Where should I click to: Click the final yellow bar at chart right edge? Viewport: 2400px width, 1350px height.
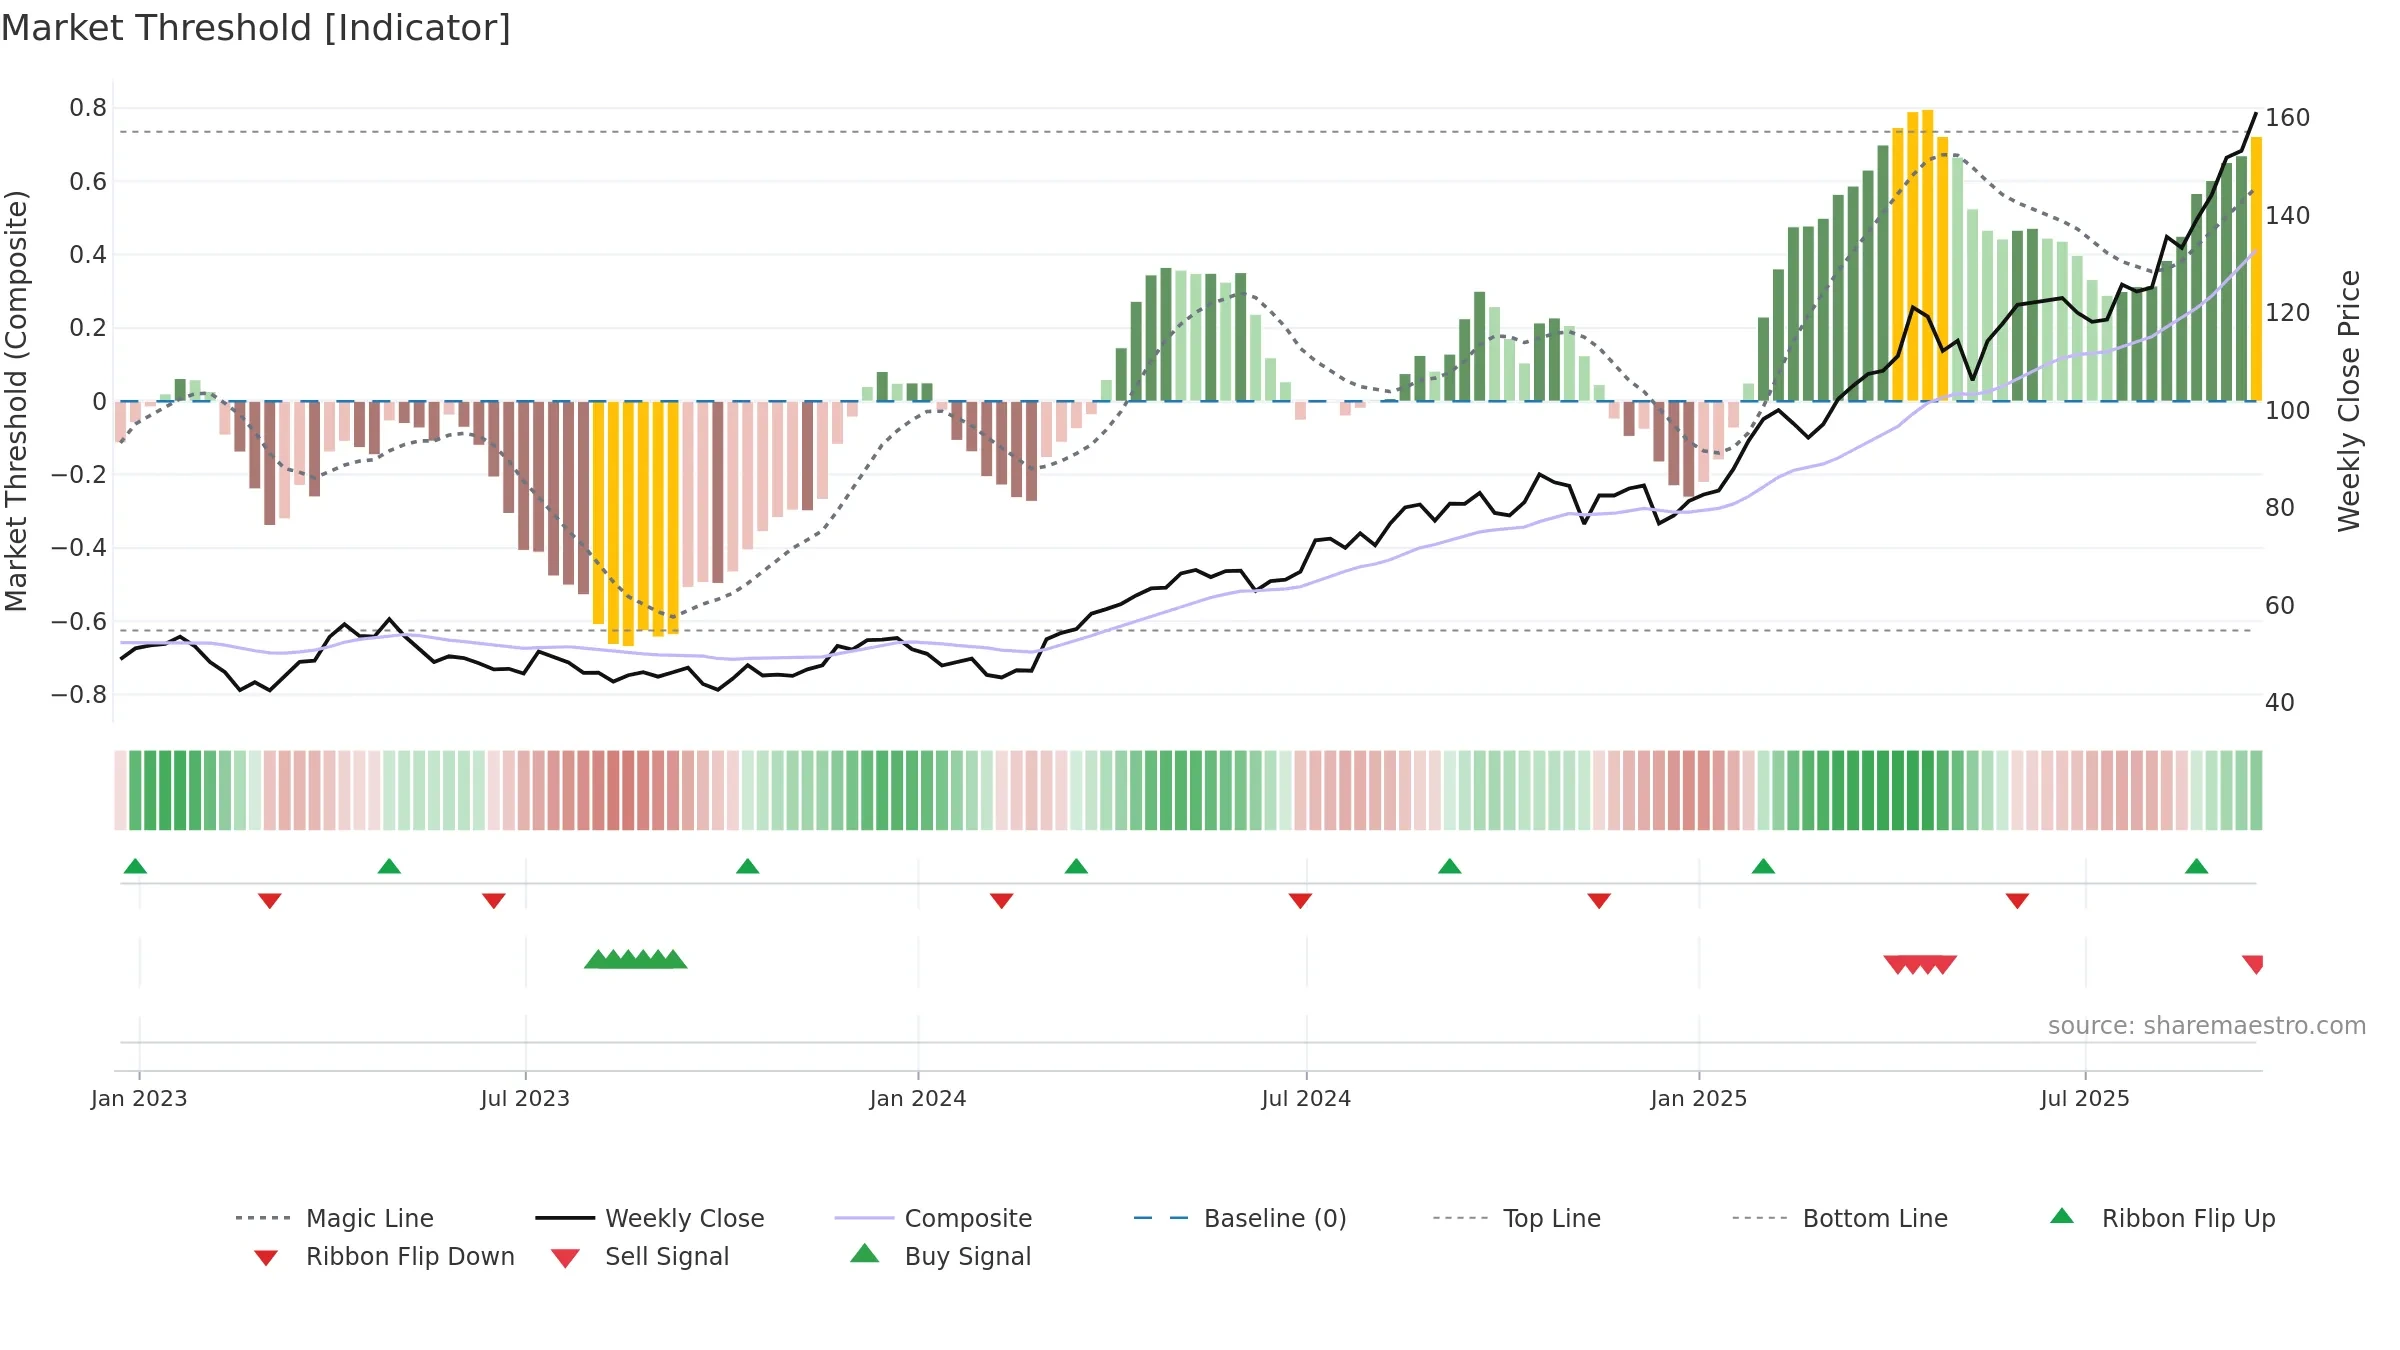(2256, 269)
